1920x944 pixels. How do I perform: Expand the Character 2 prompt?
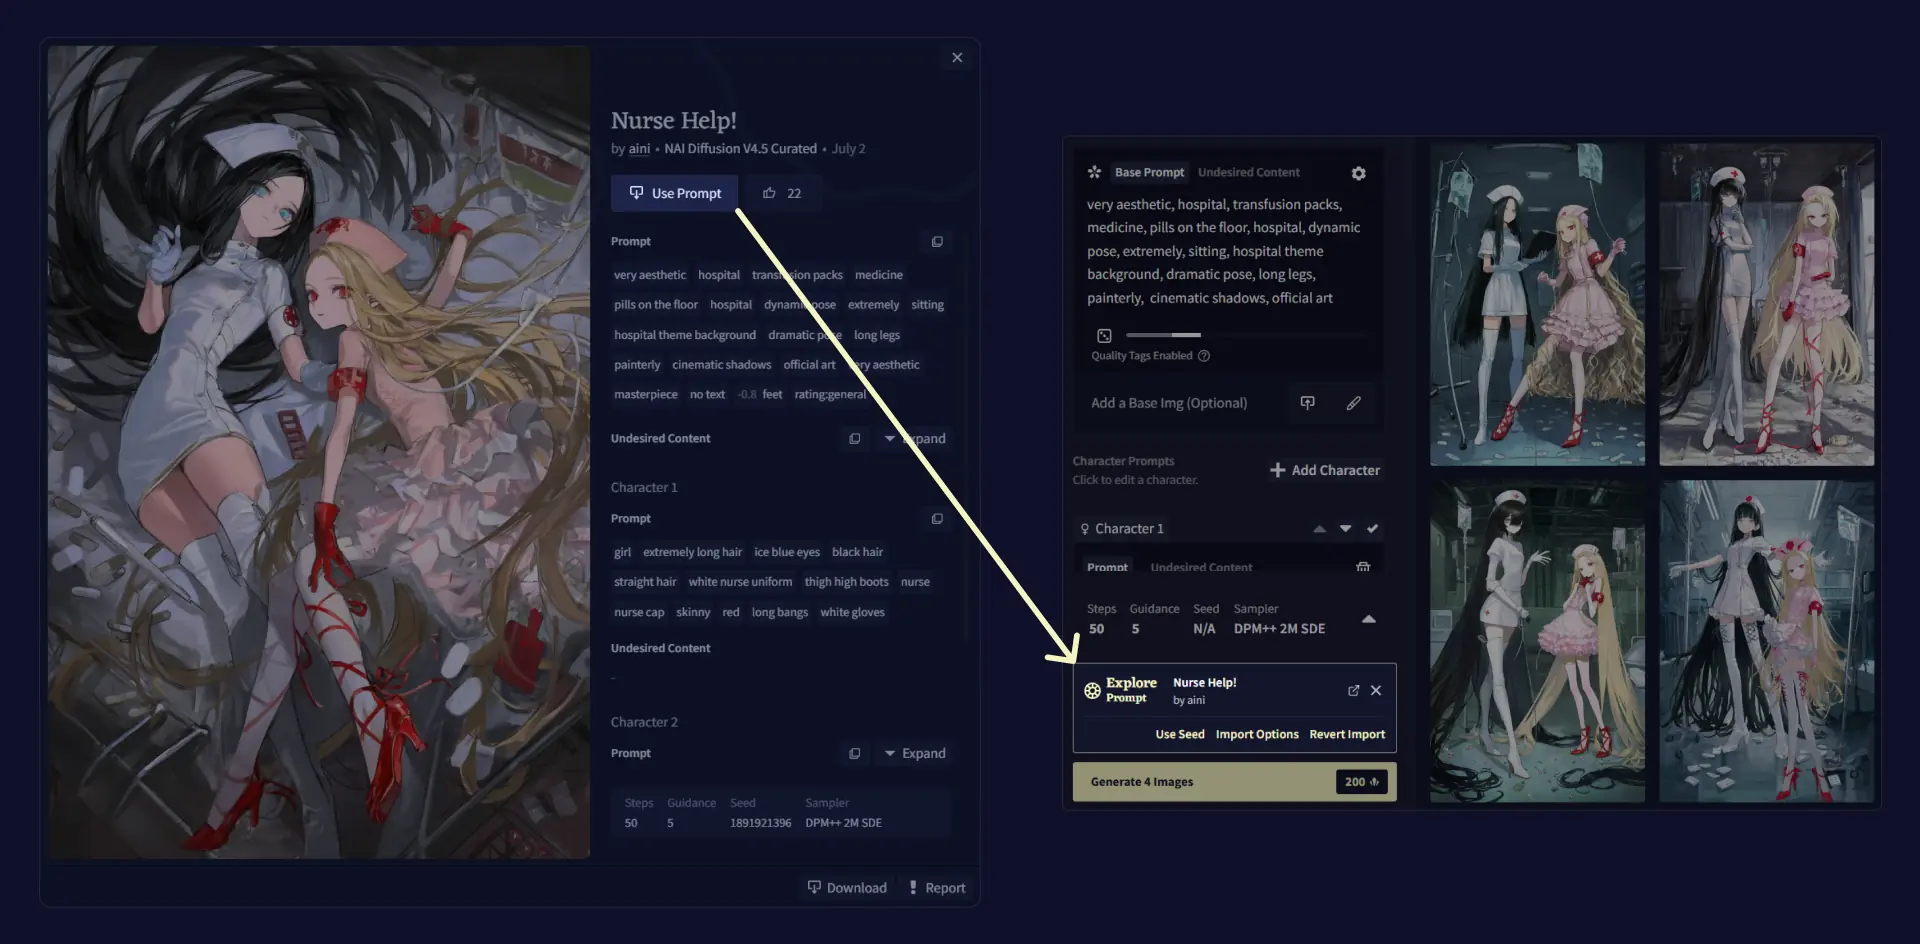915,753
